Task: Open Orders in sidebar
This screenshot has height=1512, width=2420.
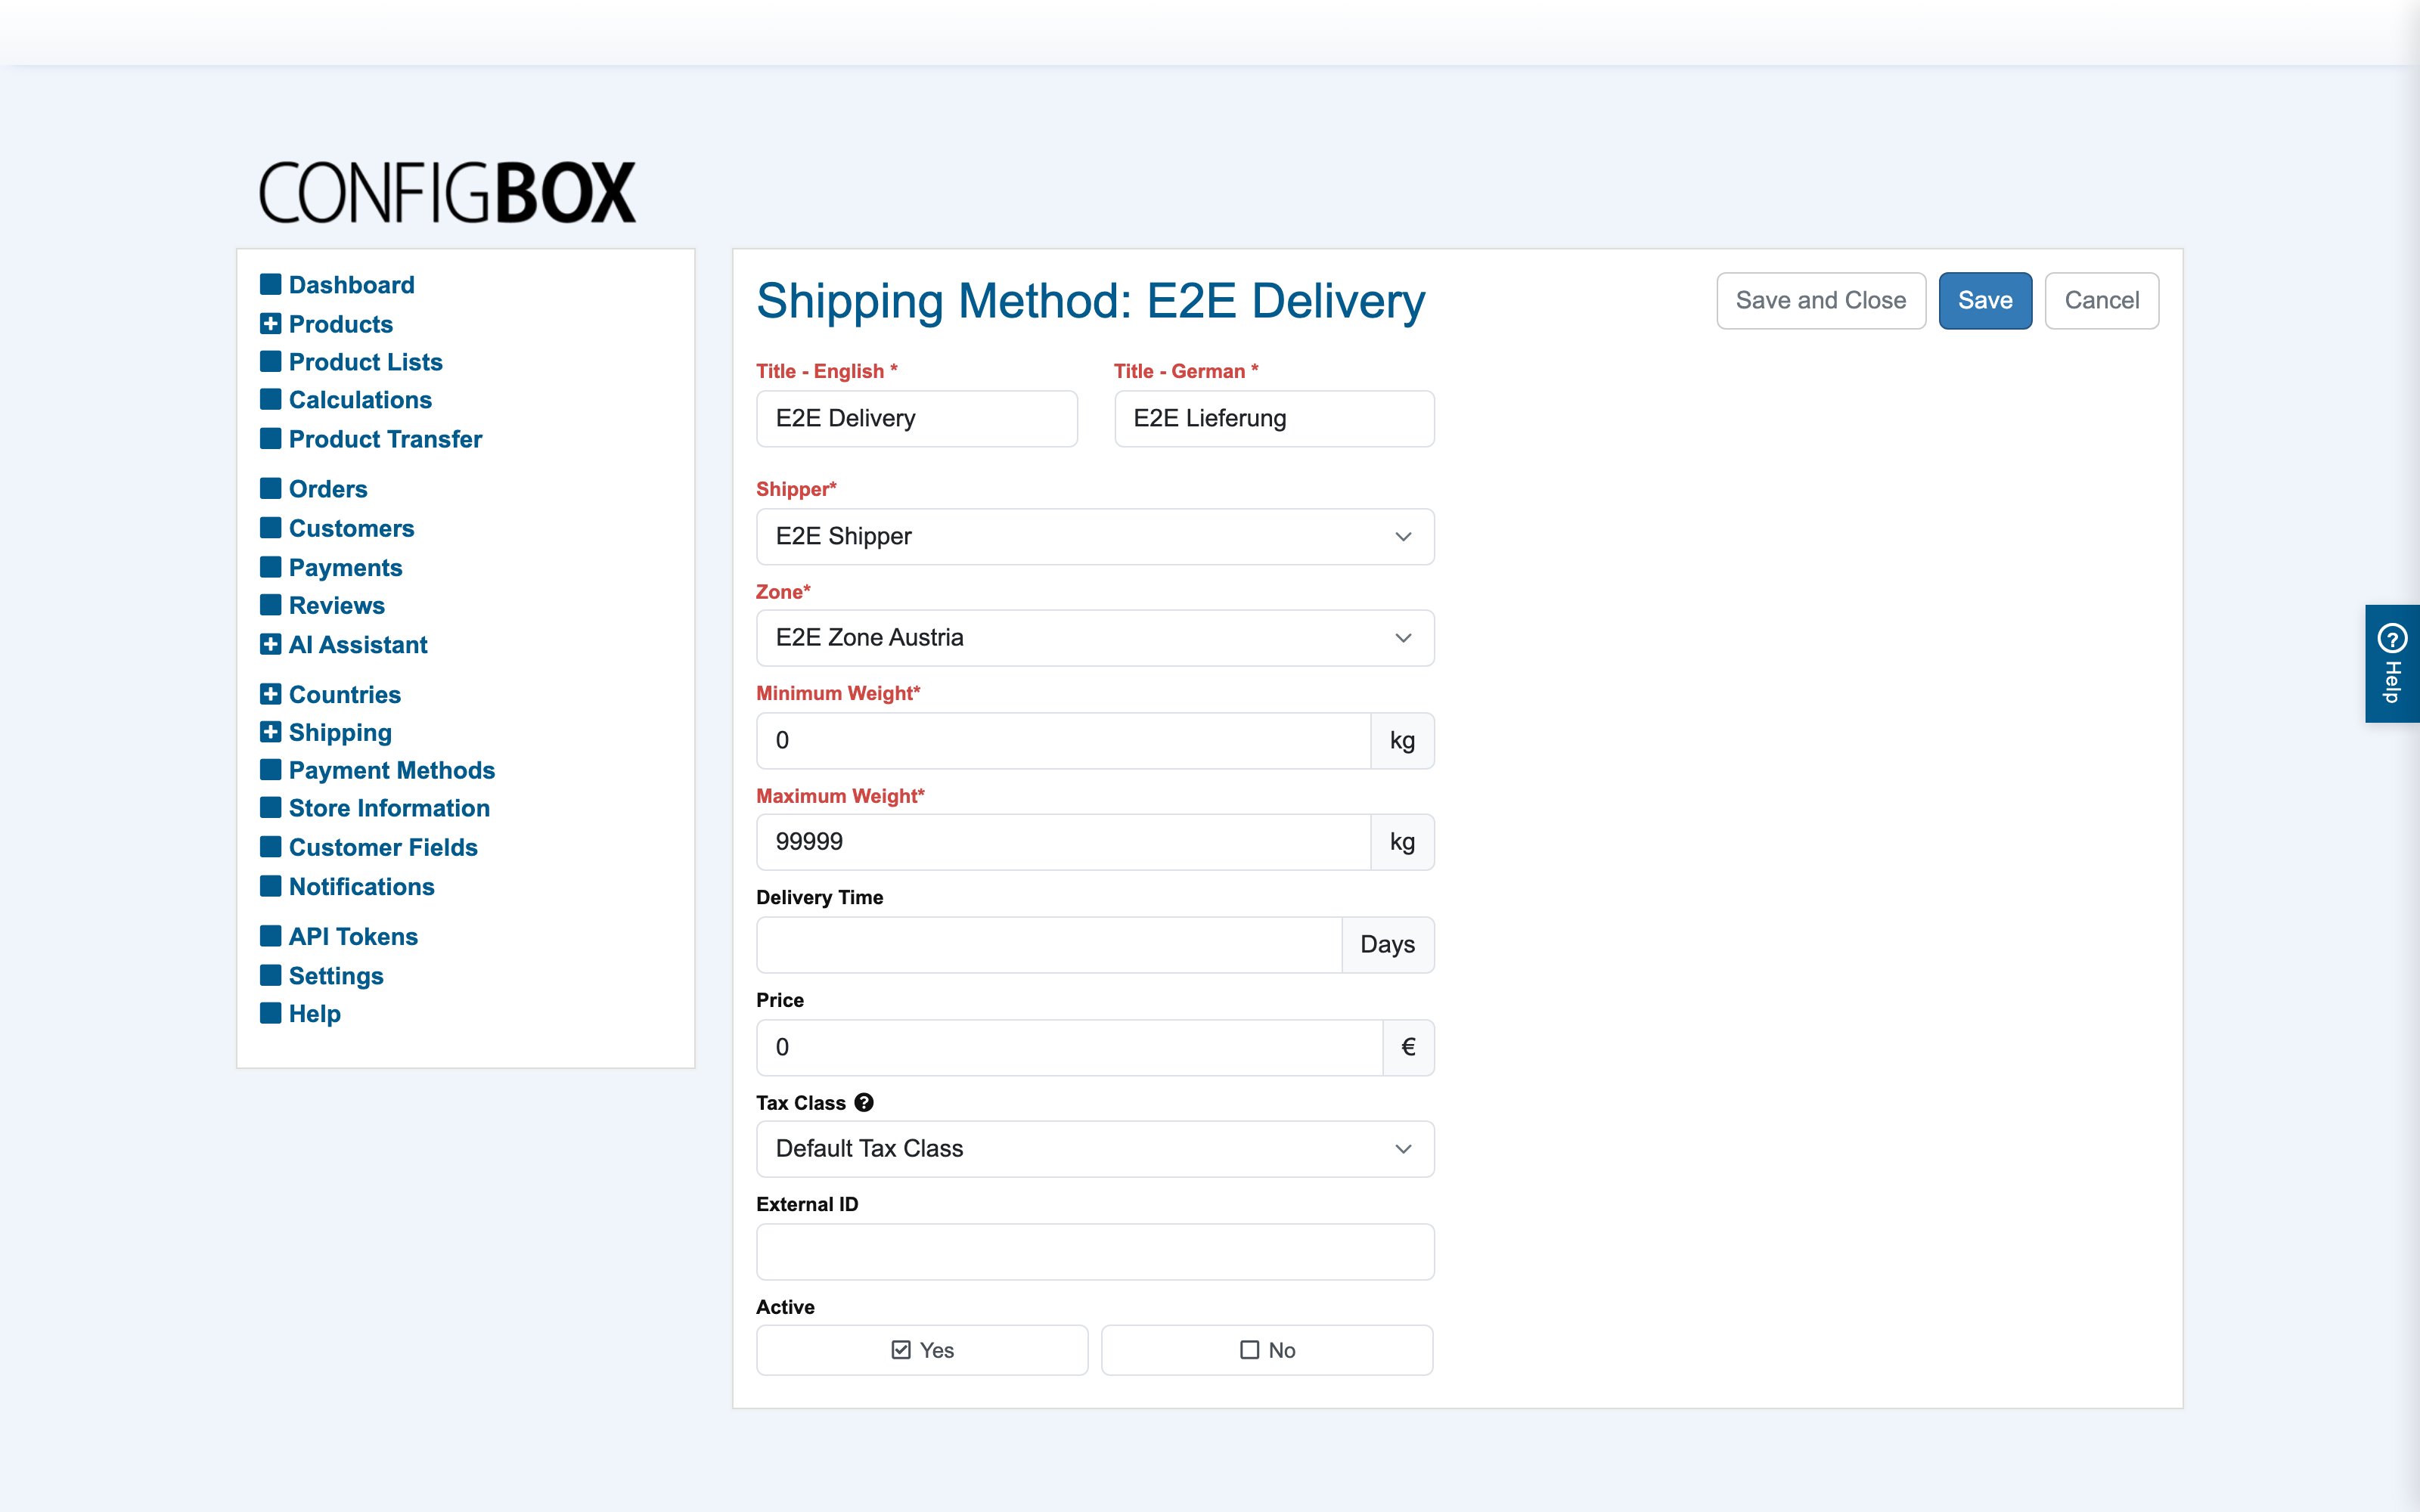Action: tap(328, 489)
